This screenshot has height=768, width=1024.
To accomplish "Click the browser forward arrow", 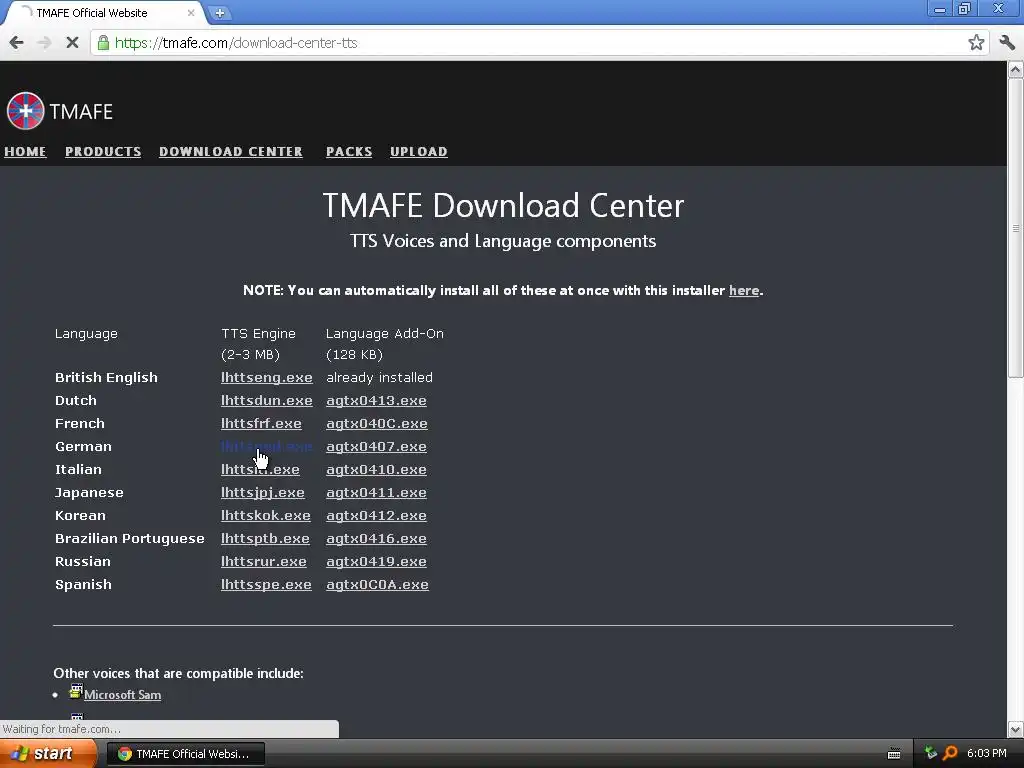I will pyautogui.click(x=44, y=43).
